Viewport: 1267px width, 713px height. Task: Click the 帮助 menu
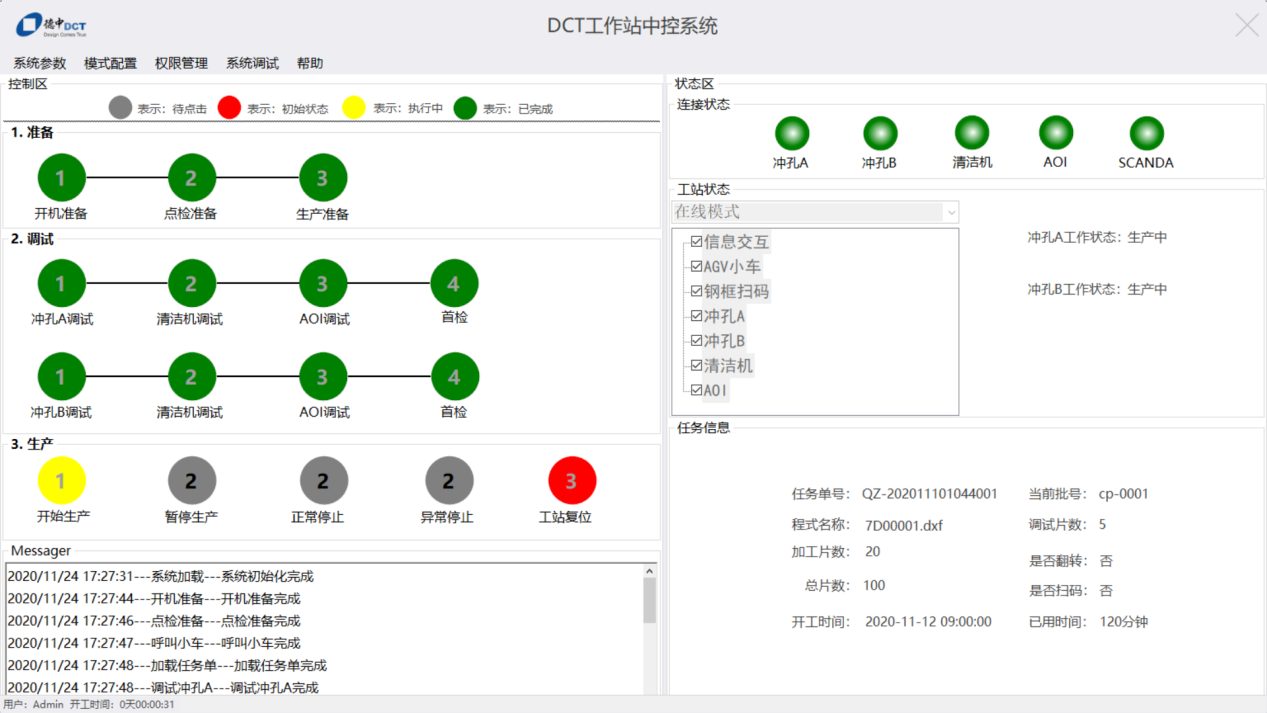[x=310, y=63]
